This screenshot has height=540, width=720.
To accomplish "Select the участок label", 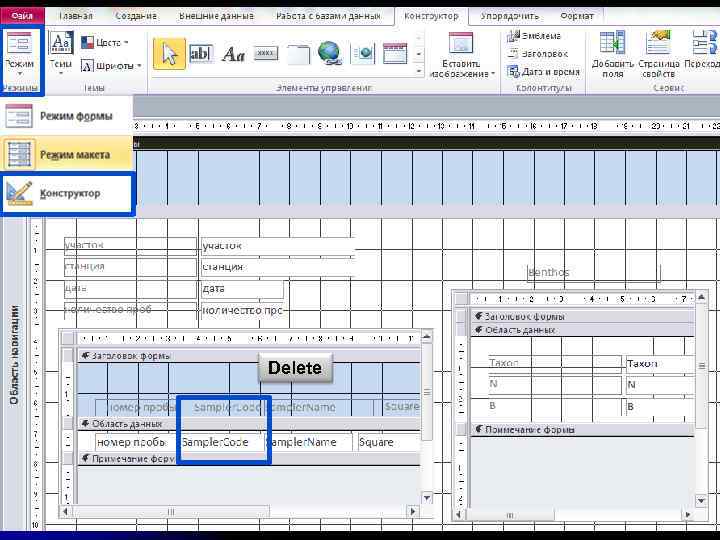I will click(130, 246).
